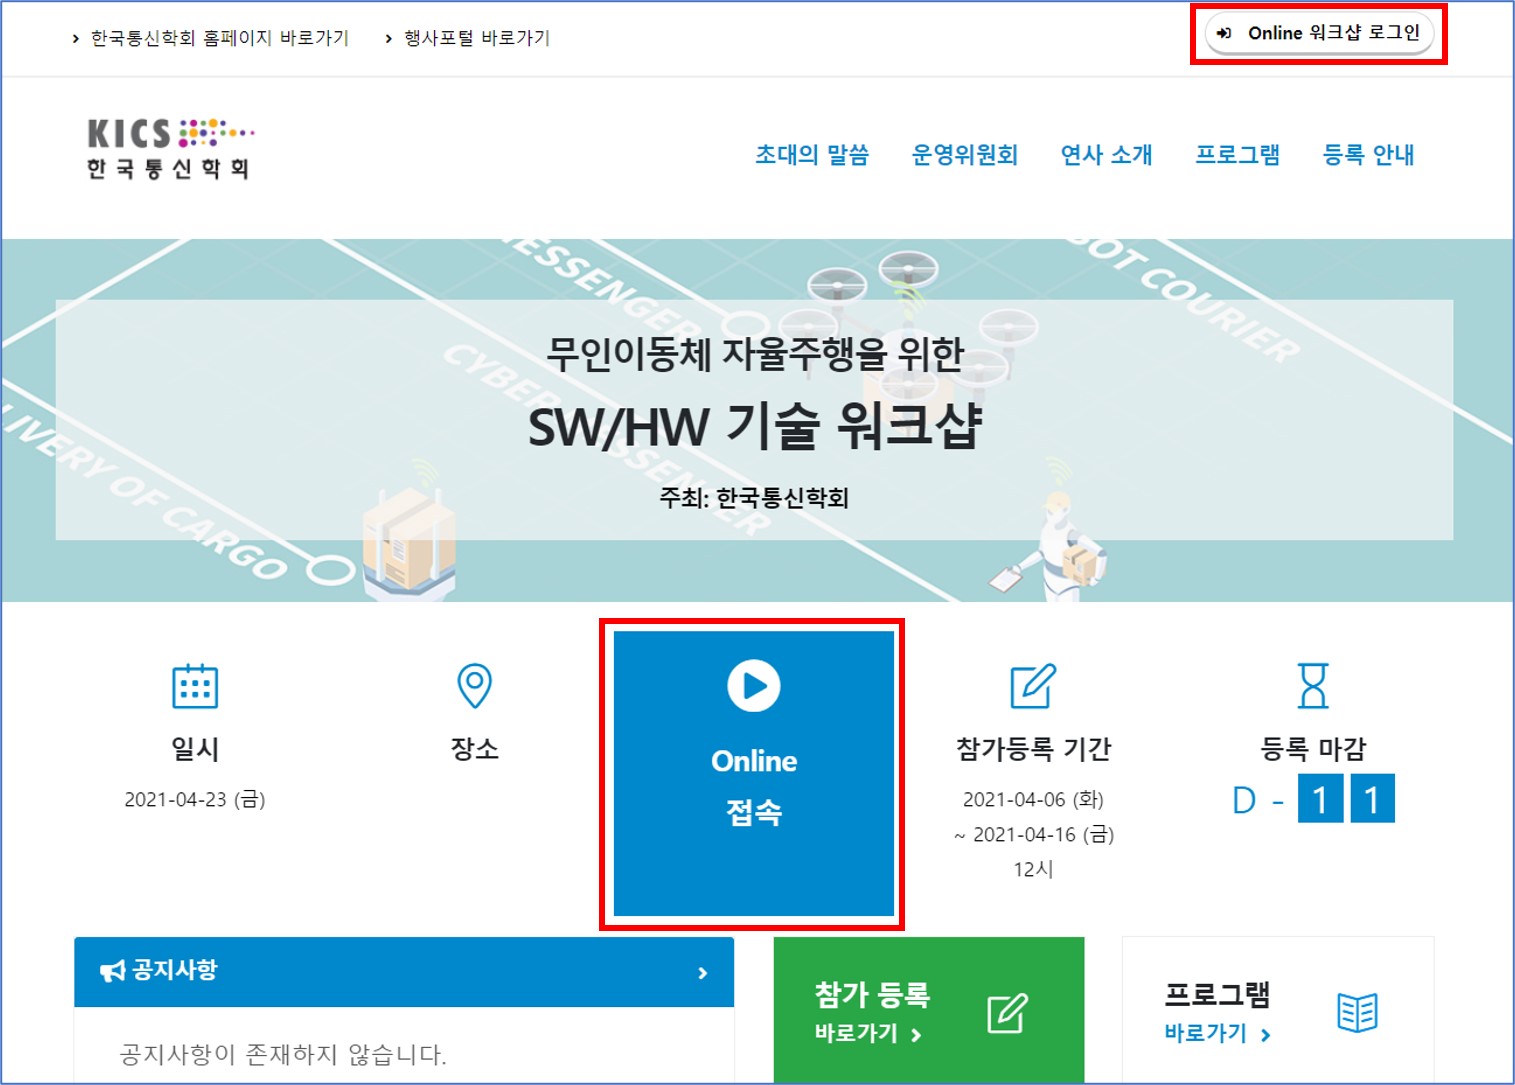Click the edit pencil icon above 참가등록 기간
Viewport: 1515px width, 1085px height.
(1033, 686)
